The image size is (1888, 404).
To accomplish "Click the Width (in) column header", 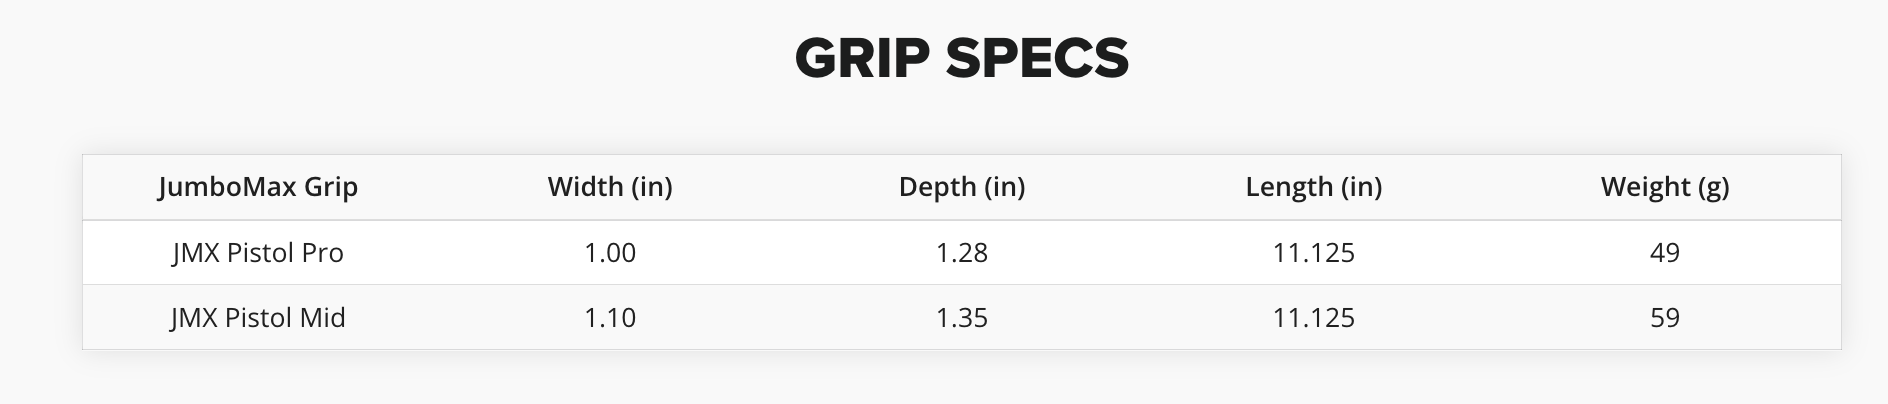I will (x=610, y=187).
